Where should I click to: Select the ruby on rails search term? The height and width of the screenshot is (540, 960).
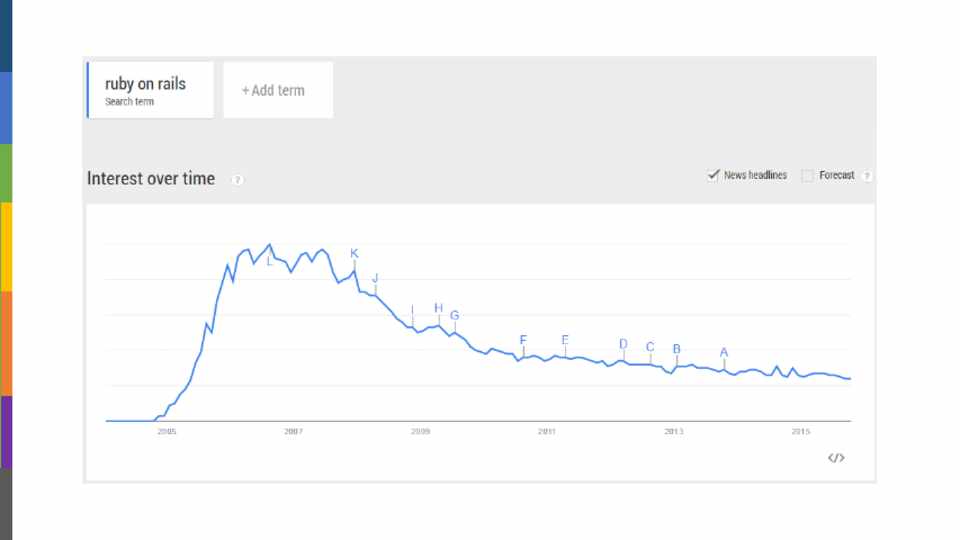coord(150,90)
